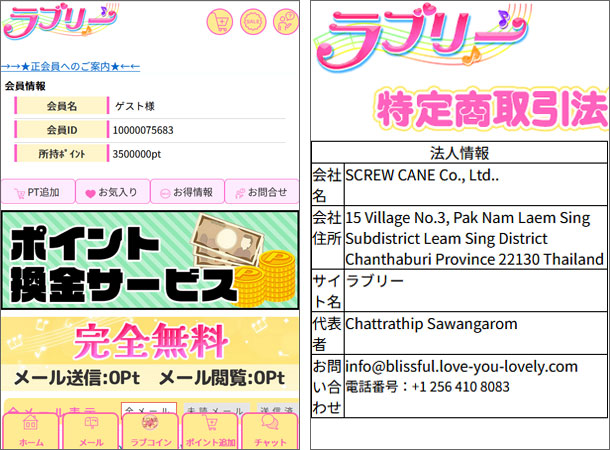
Task: Click the info@blissful.love-you-lovely.com email address
Action: [462, 366]
